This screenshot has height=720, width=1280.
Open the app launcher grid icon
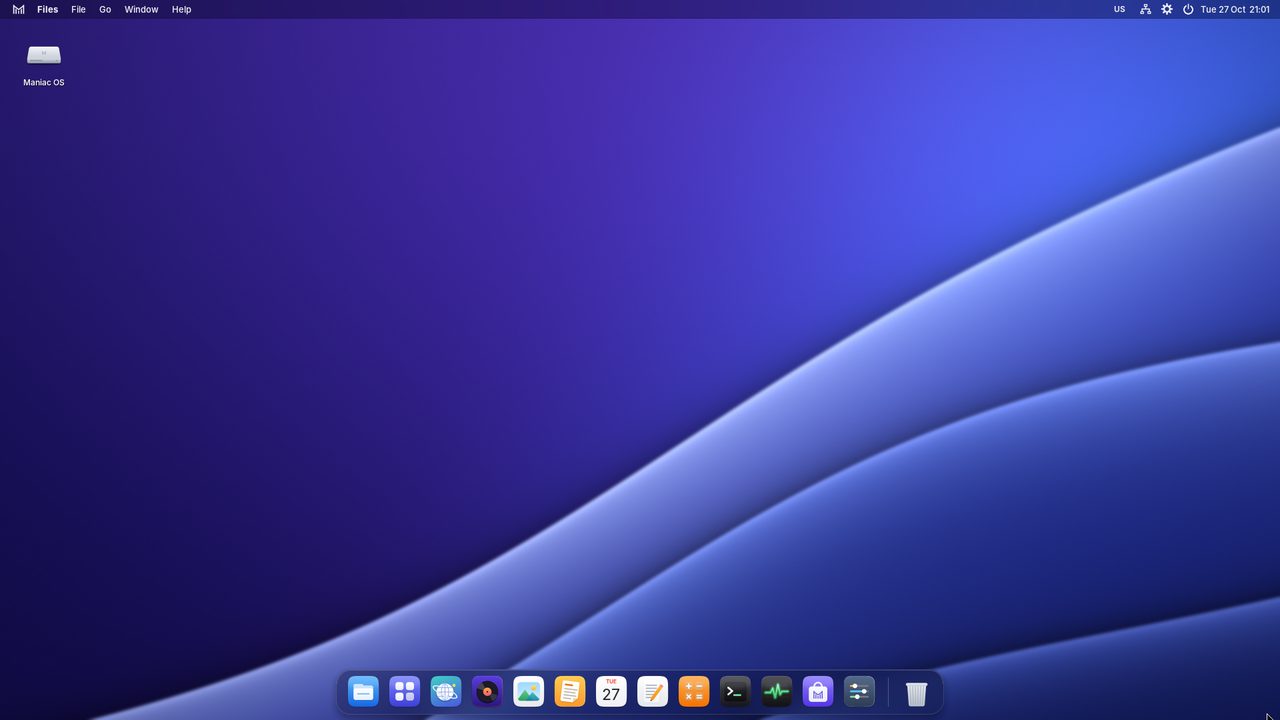click(404, 691)
